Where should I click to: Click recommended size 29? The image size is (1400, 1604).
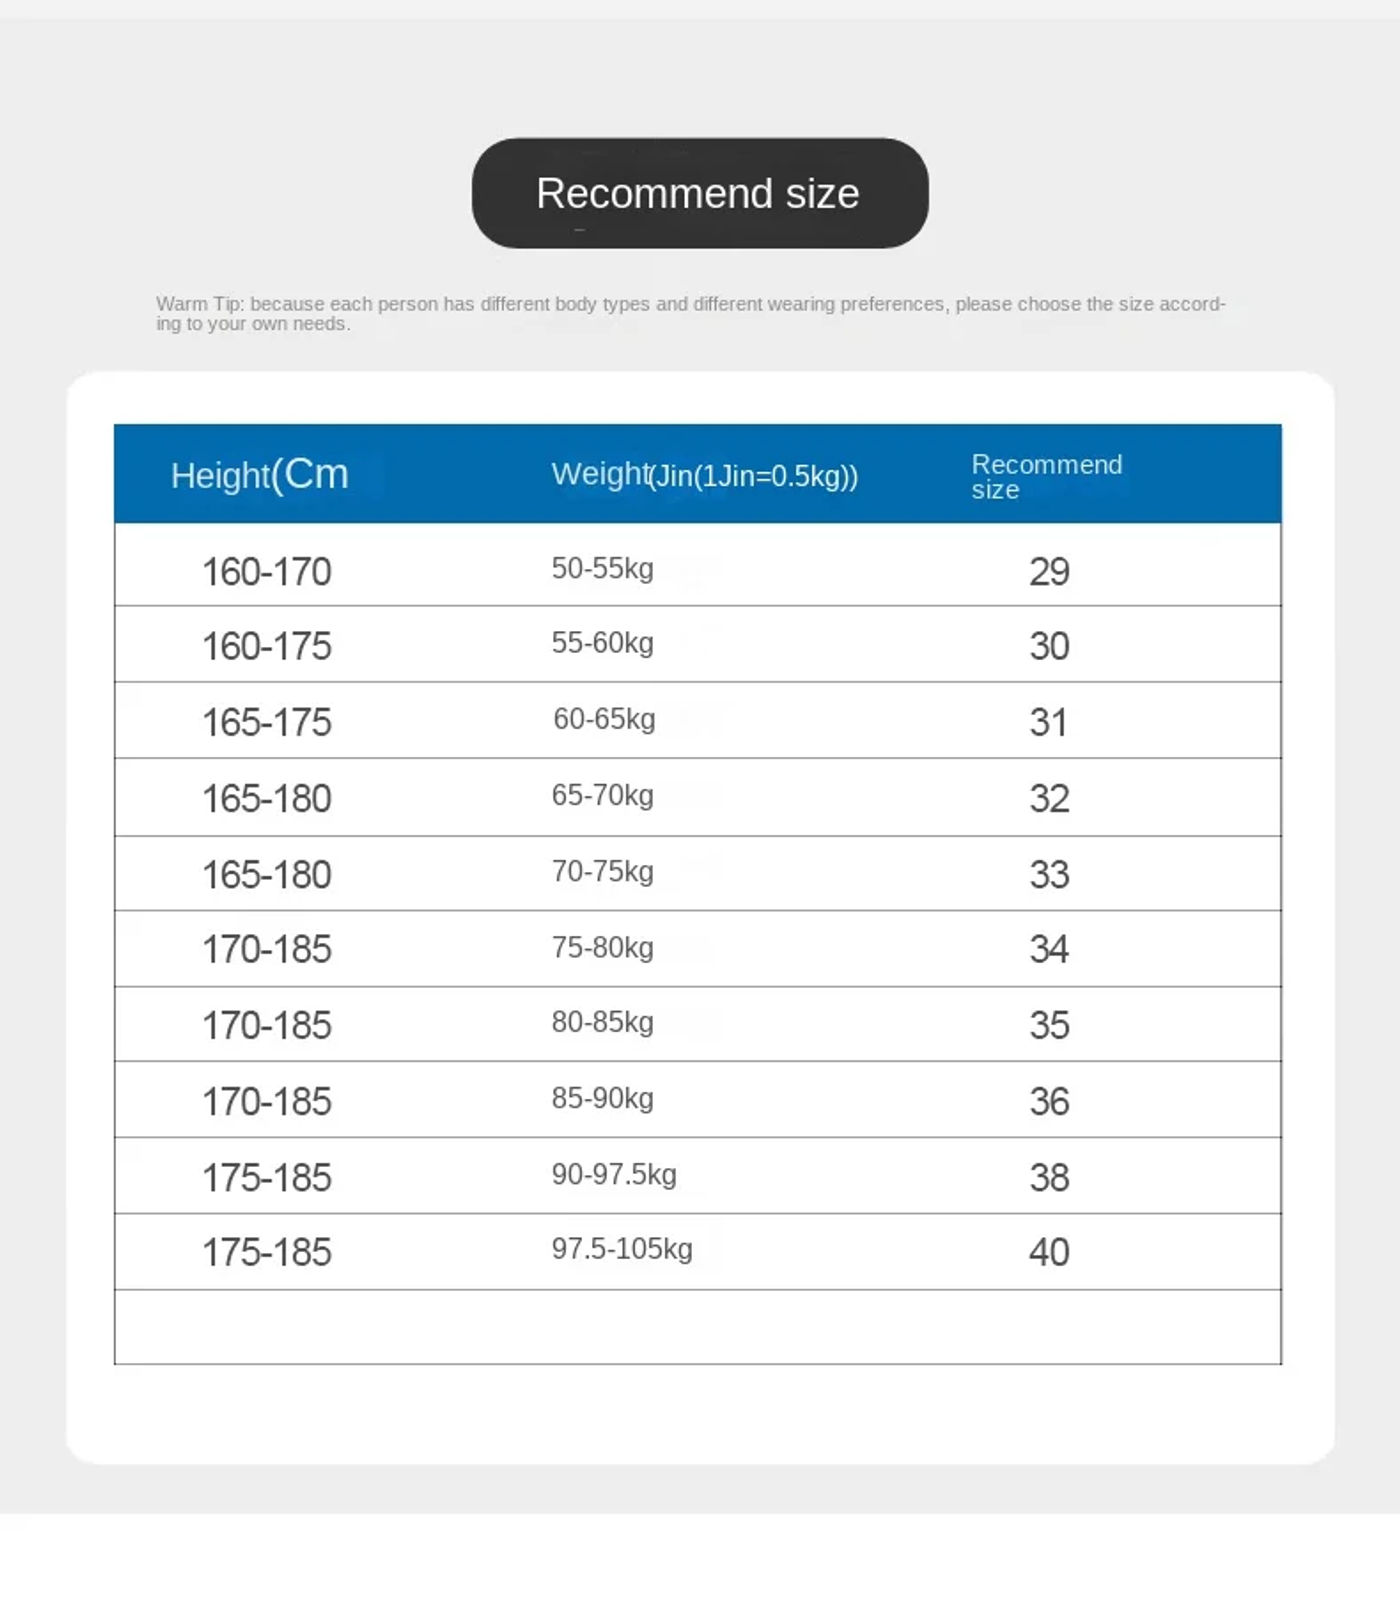(x=1049, y=572)
